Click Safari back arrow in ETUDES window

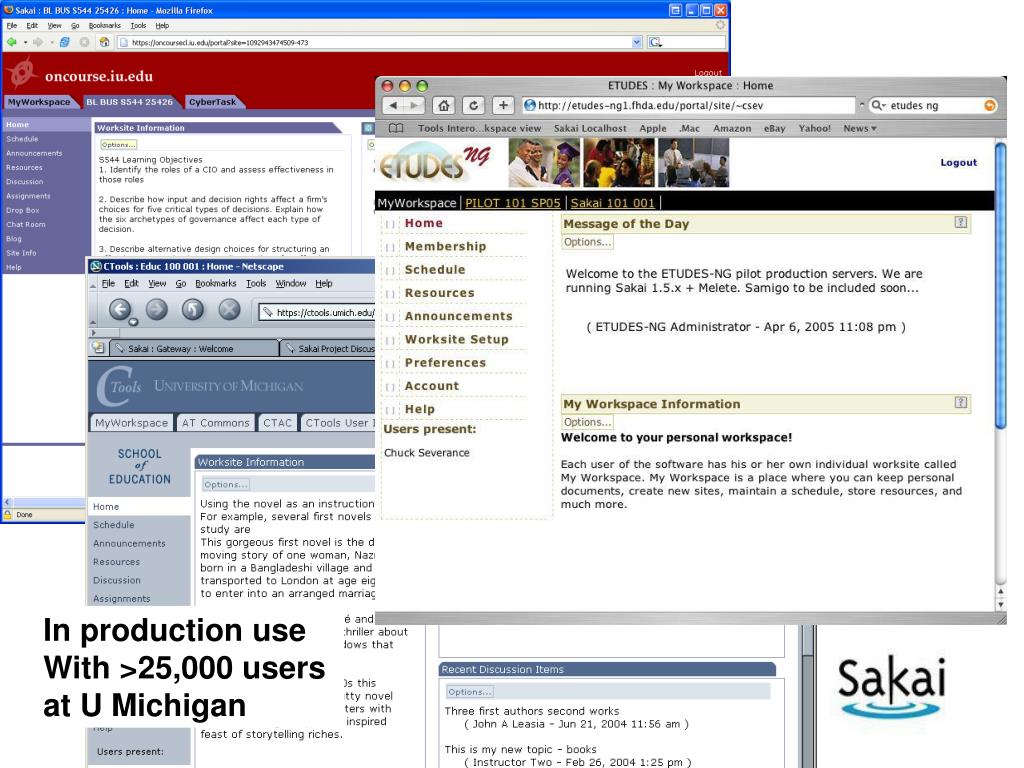click(x=394, y=105)
